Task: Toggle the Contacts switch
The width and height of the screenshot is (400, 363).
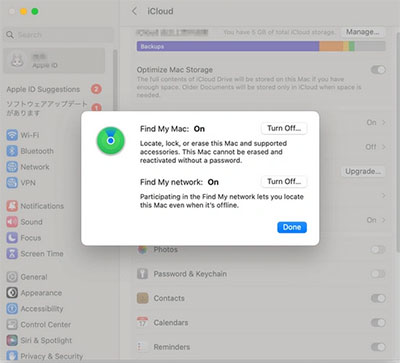Action: (x=378, y=298)
